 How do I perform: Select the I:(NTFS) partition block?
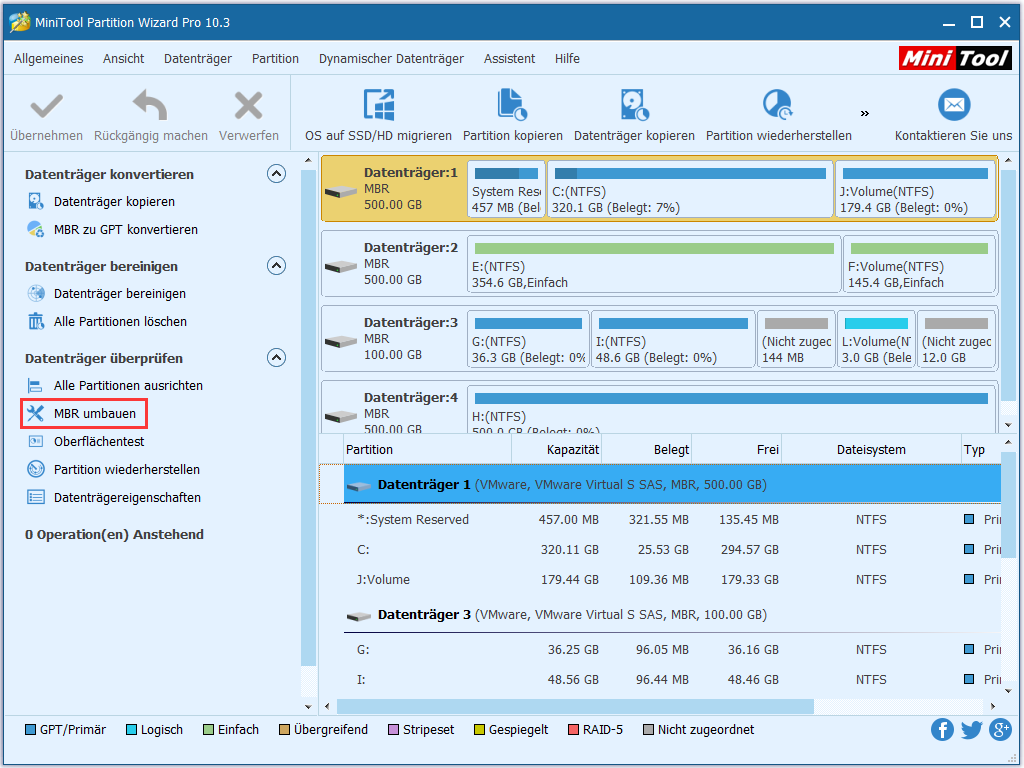[673, 340]
